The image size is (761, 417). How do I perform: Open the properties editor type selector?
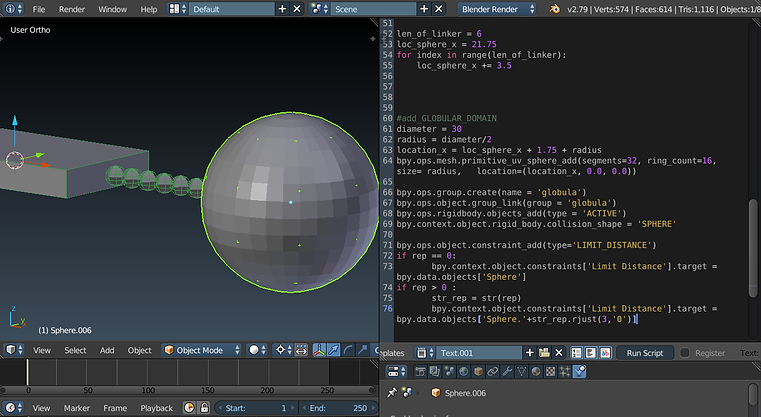(396, 371)
